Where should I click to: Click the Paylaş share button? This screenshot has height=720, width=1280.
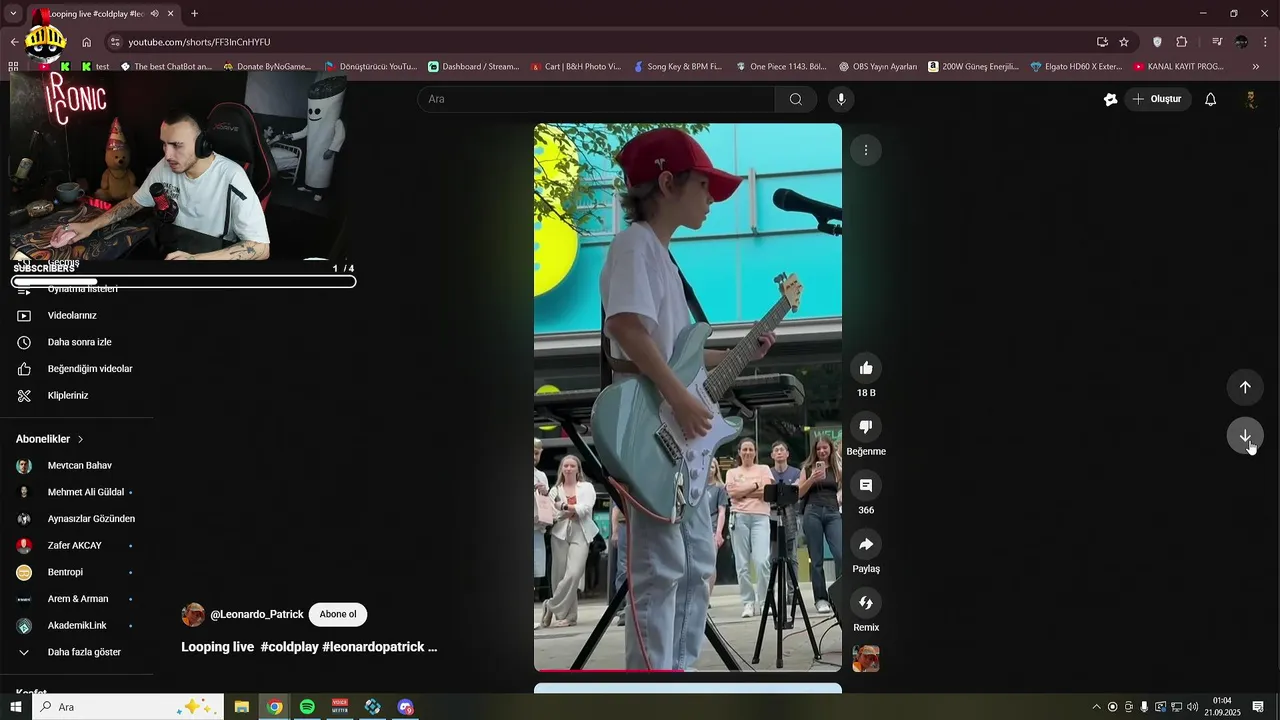pos(866,544)
